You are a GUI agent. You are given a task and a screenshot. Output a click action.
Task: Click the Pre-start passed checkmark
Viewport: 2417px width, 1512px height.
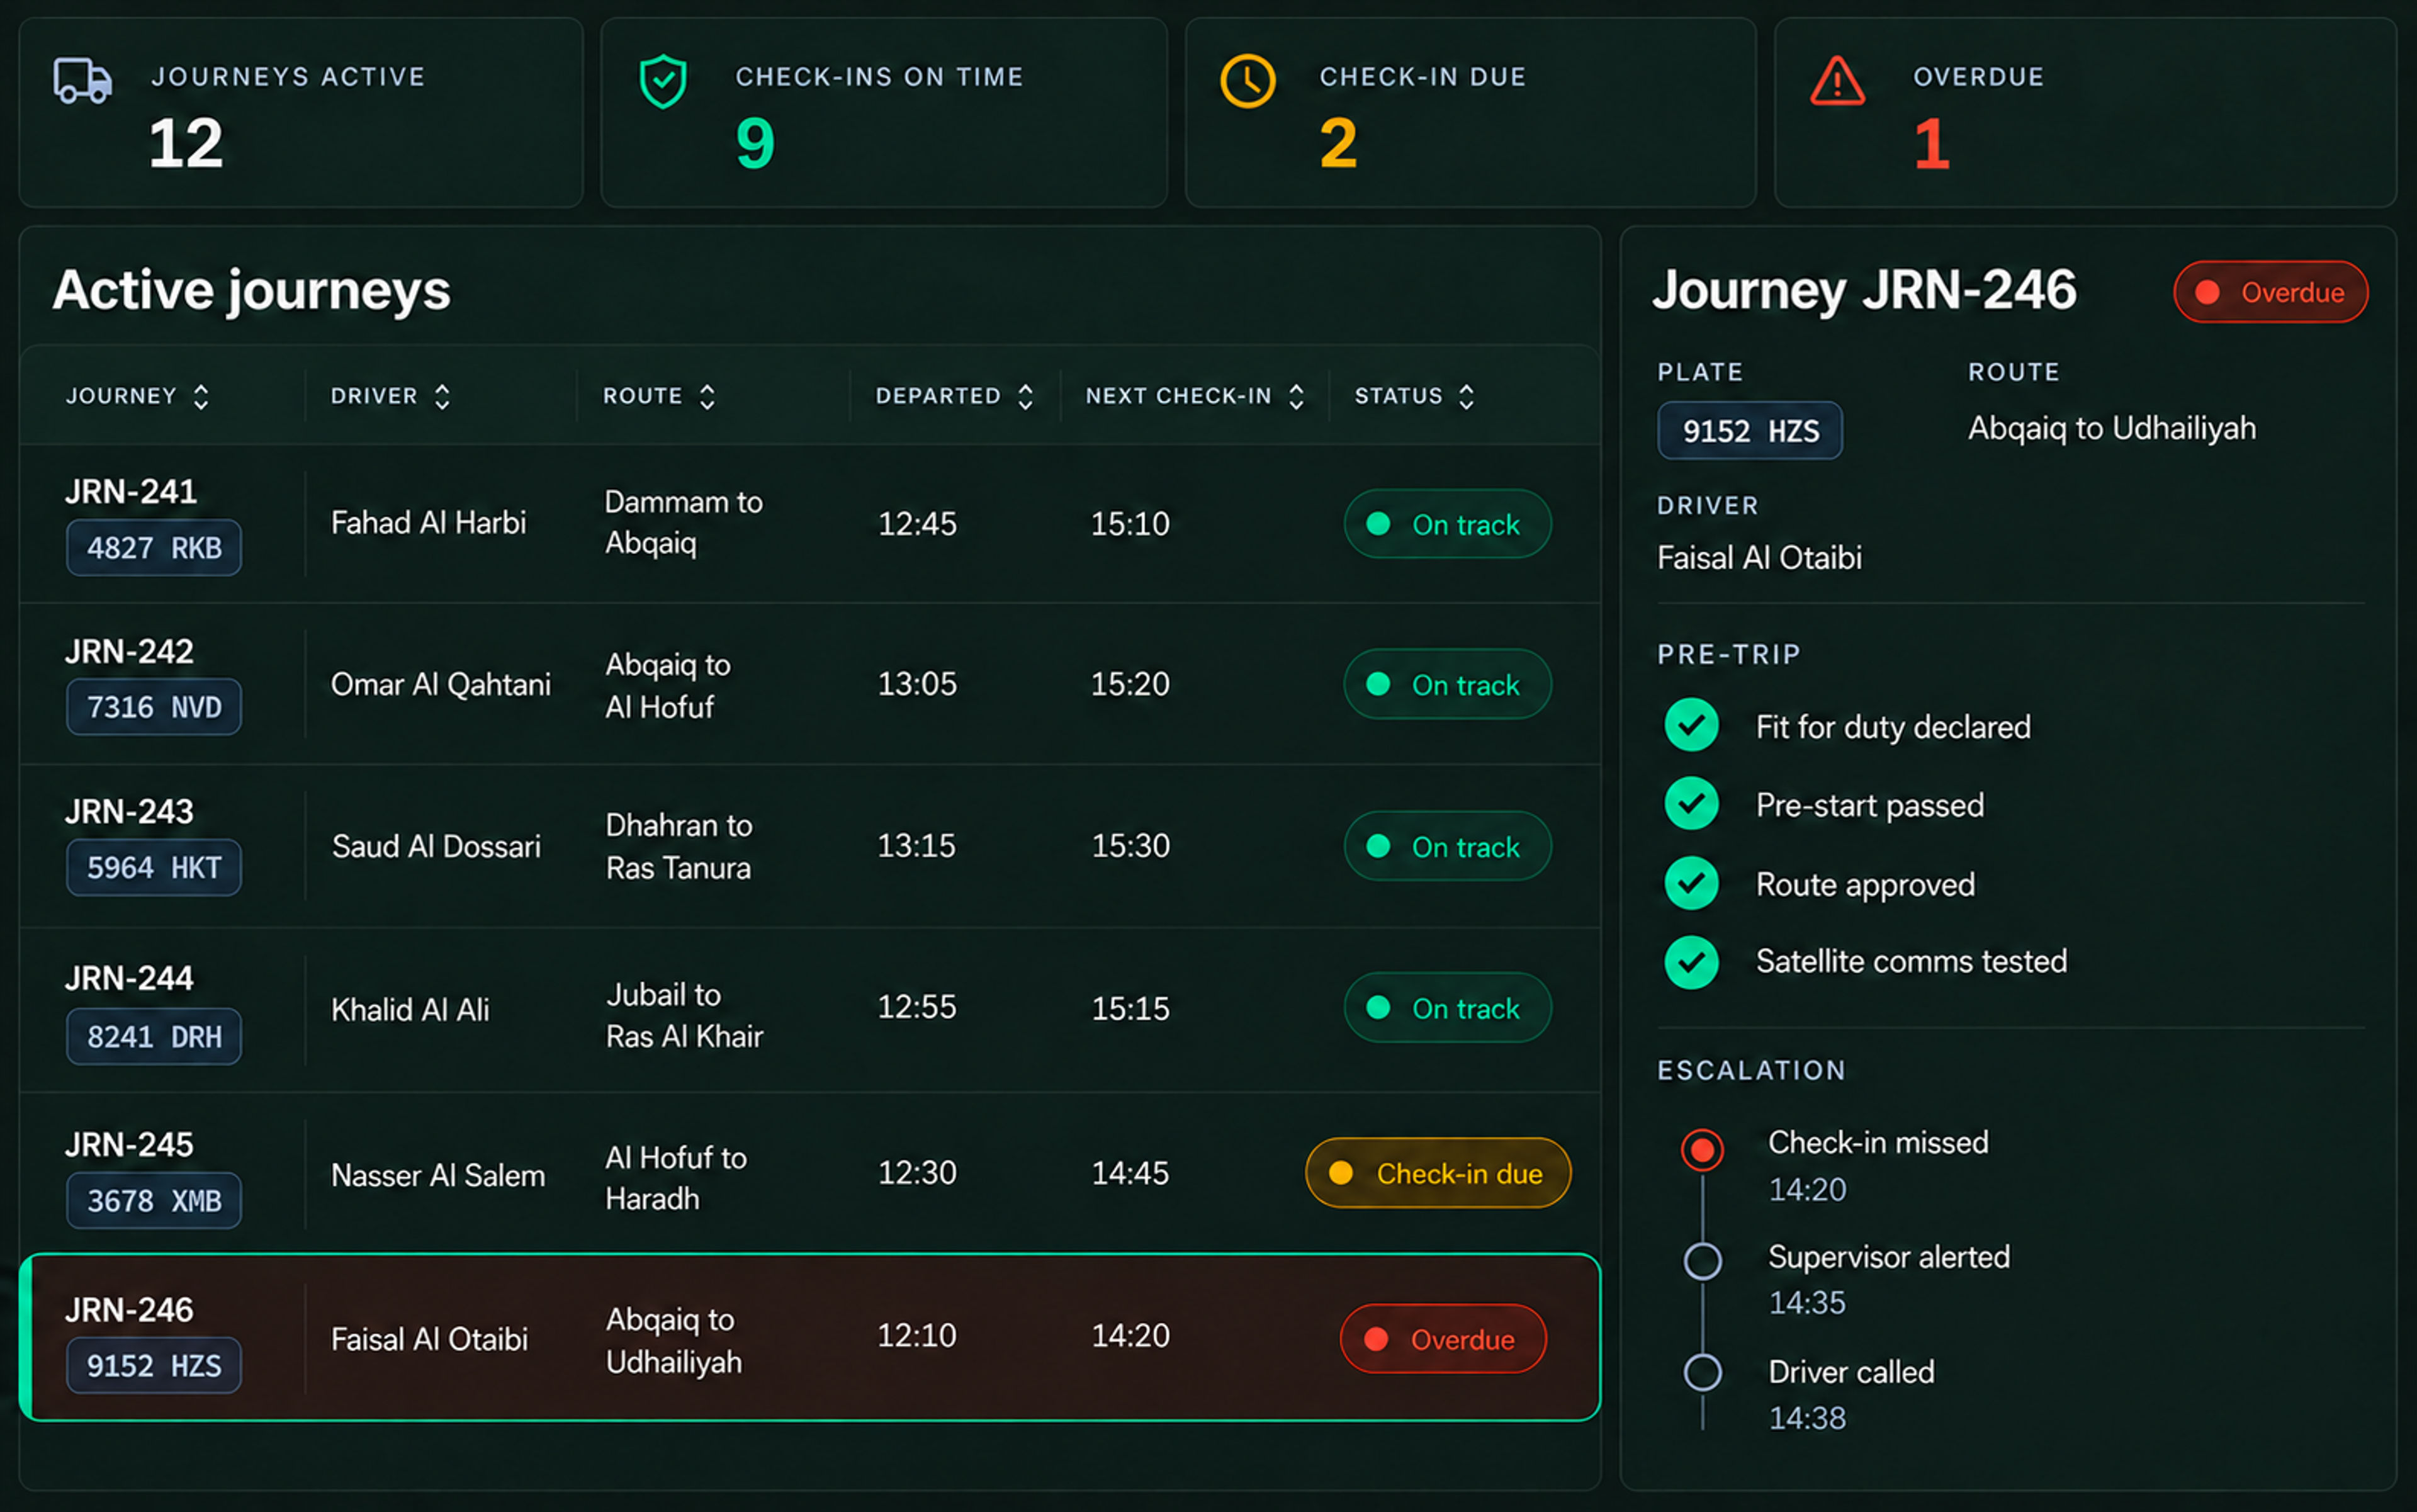pyautogui.click(x=1691, y=804)
